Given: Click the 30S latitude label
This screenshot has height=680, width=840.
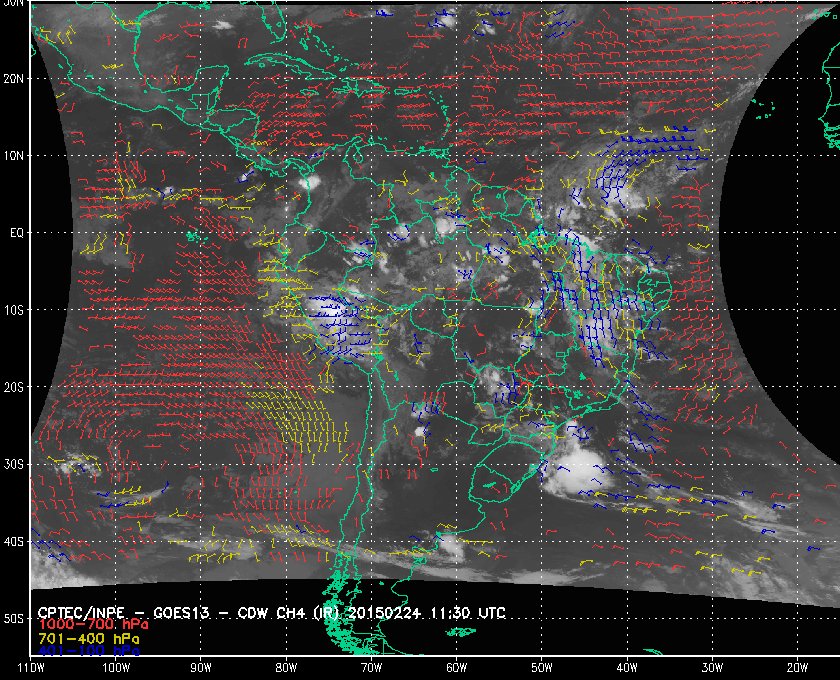Looking at the screenshot, I should coord(13,465).
